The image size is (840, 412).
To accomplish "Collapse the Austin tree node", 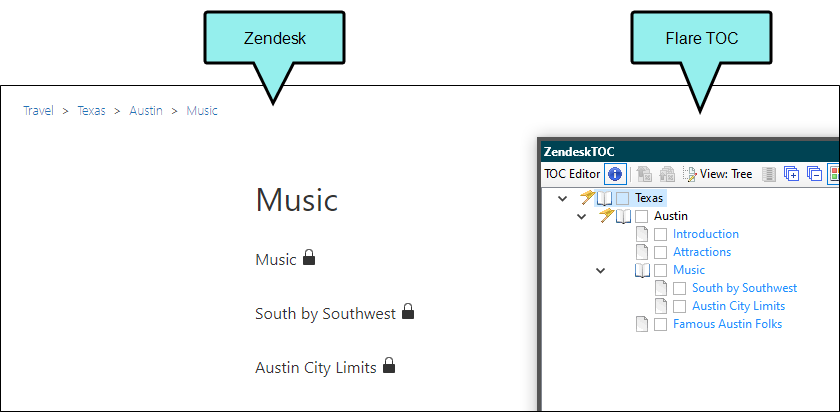I will (x=581, y=217).
